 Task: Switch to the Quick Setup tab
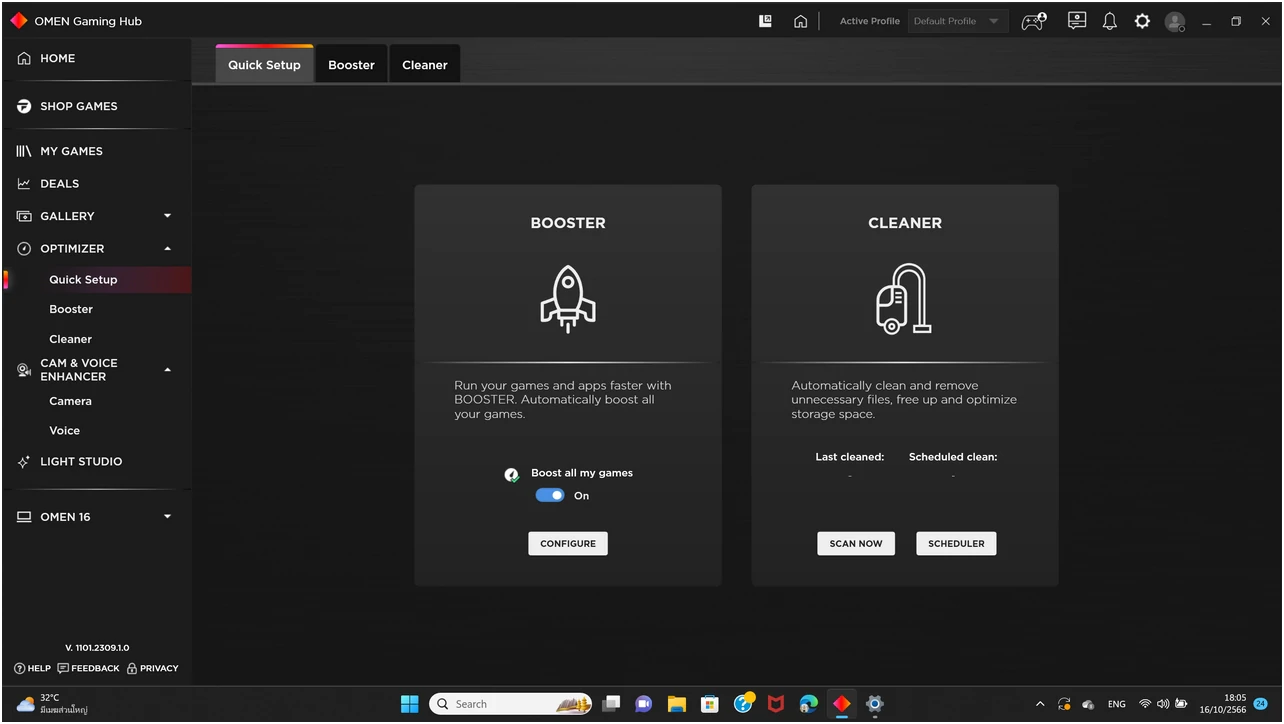264,64
